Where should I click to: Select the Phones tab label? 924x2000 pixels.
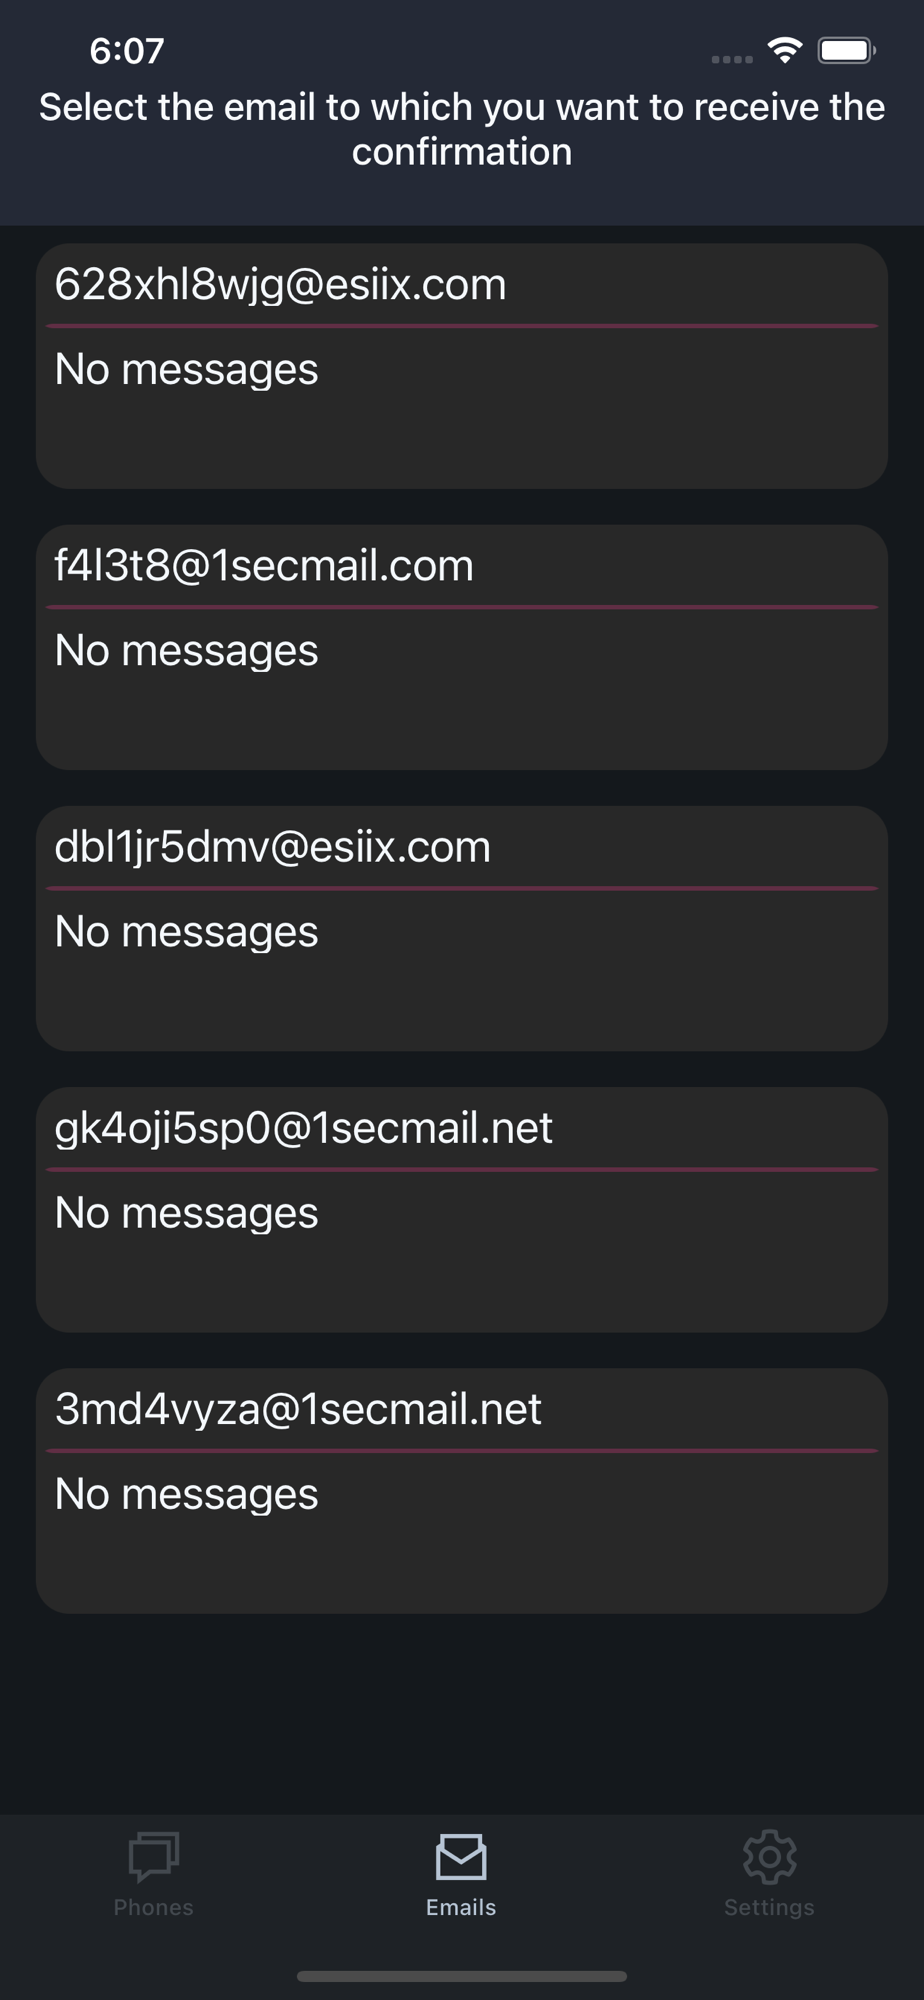[x=154, y=1907]
